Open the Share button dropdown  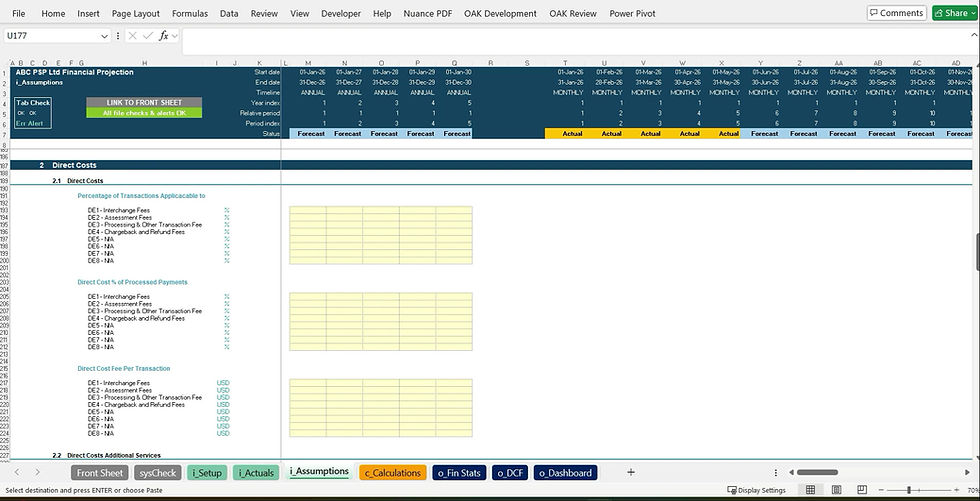(973, 12)
